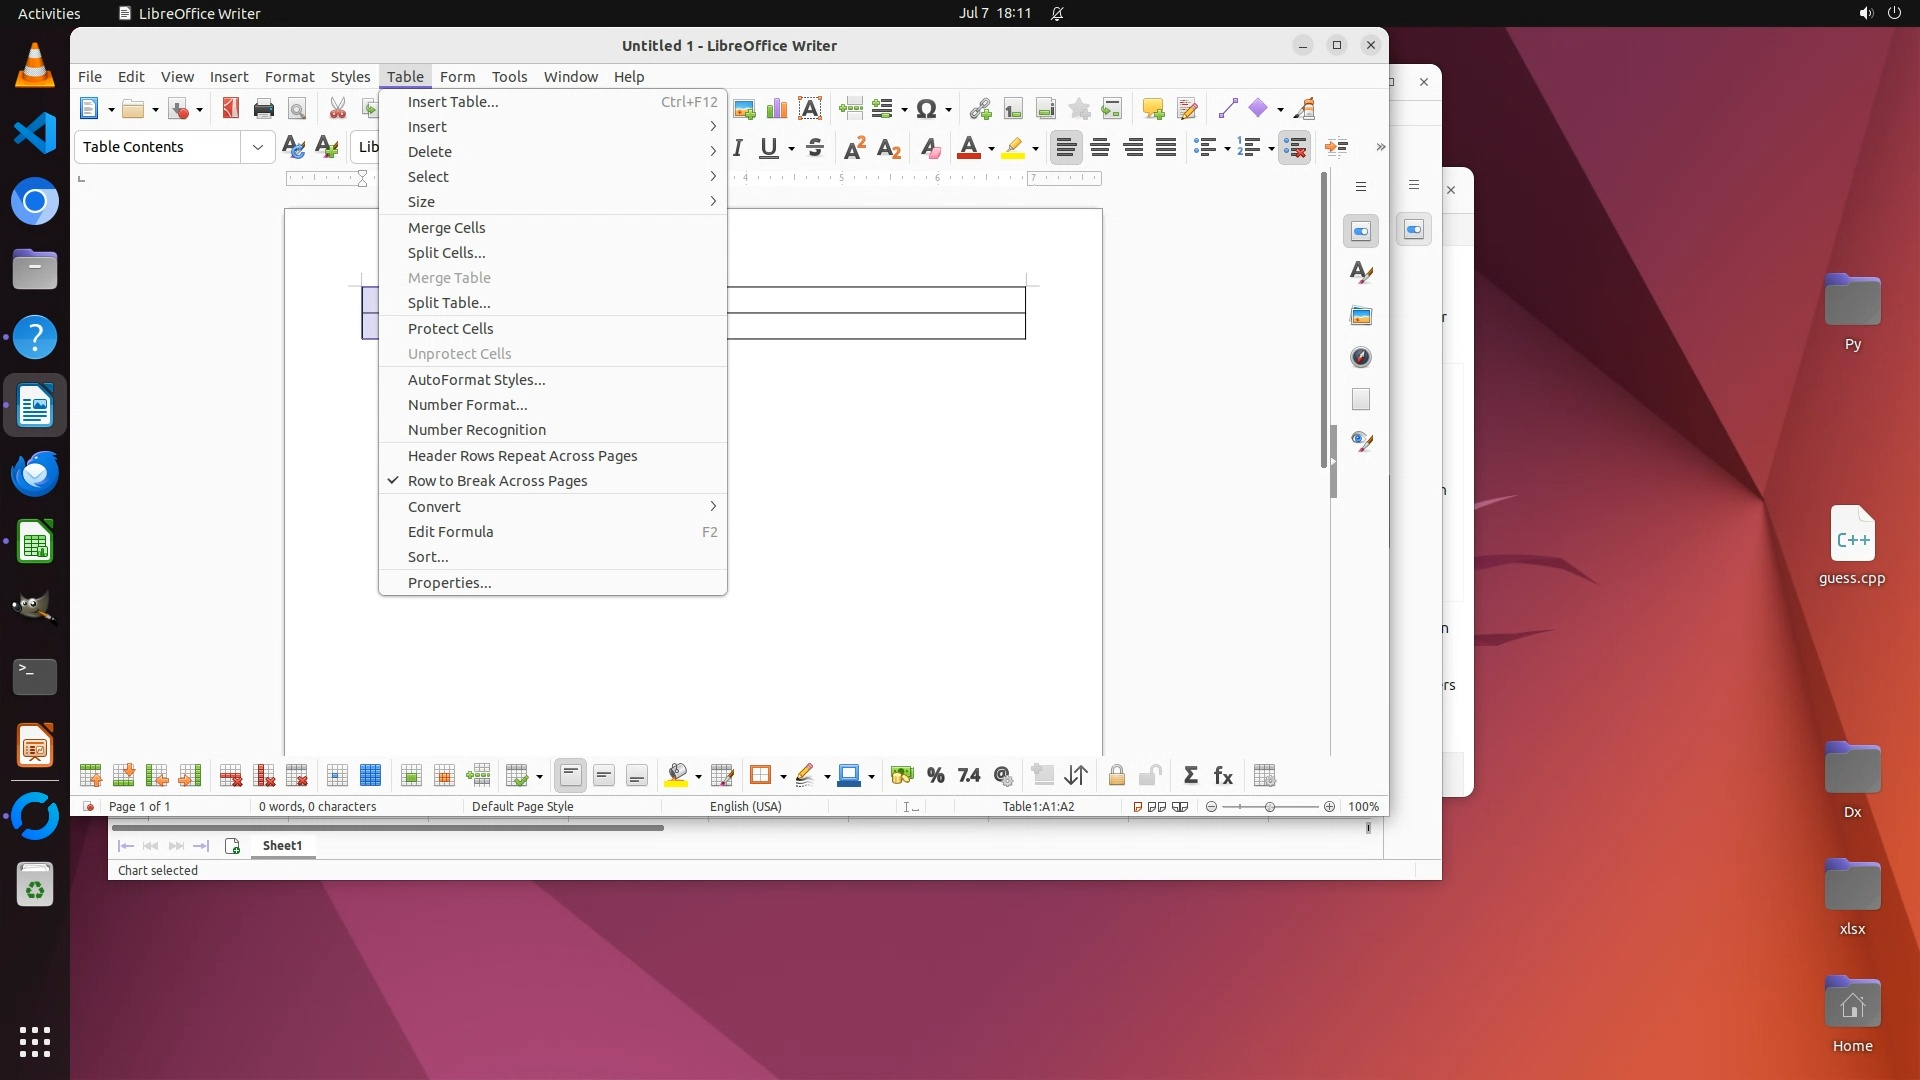Open the Special Character icon

926,109
